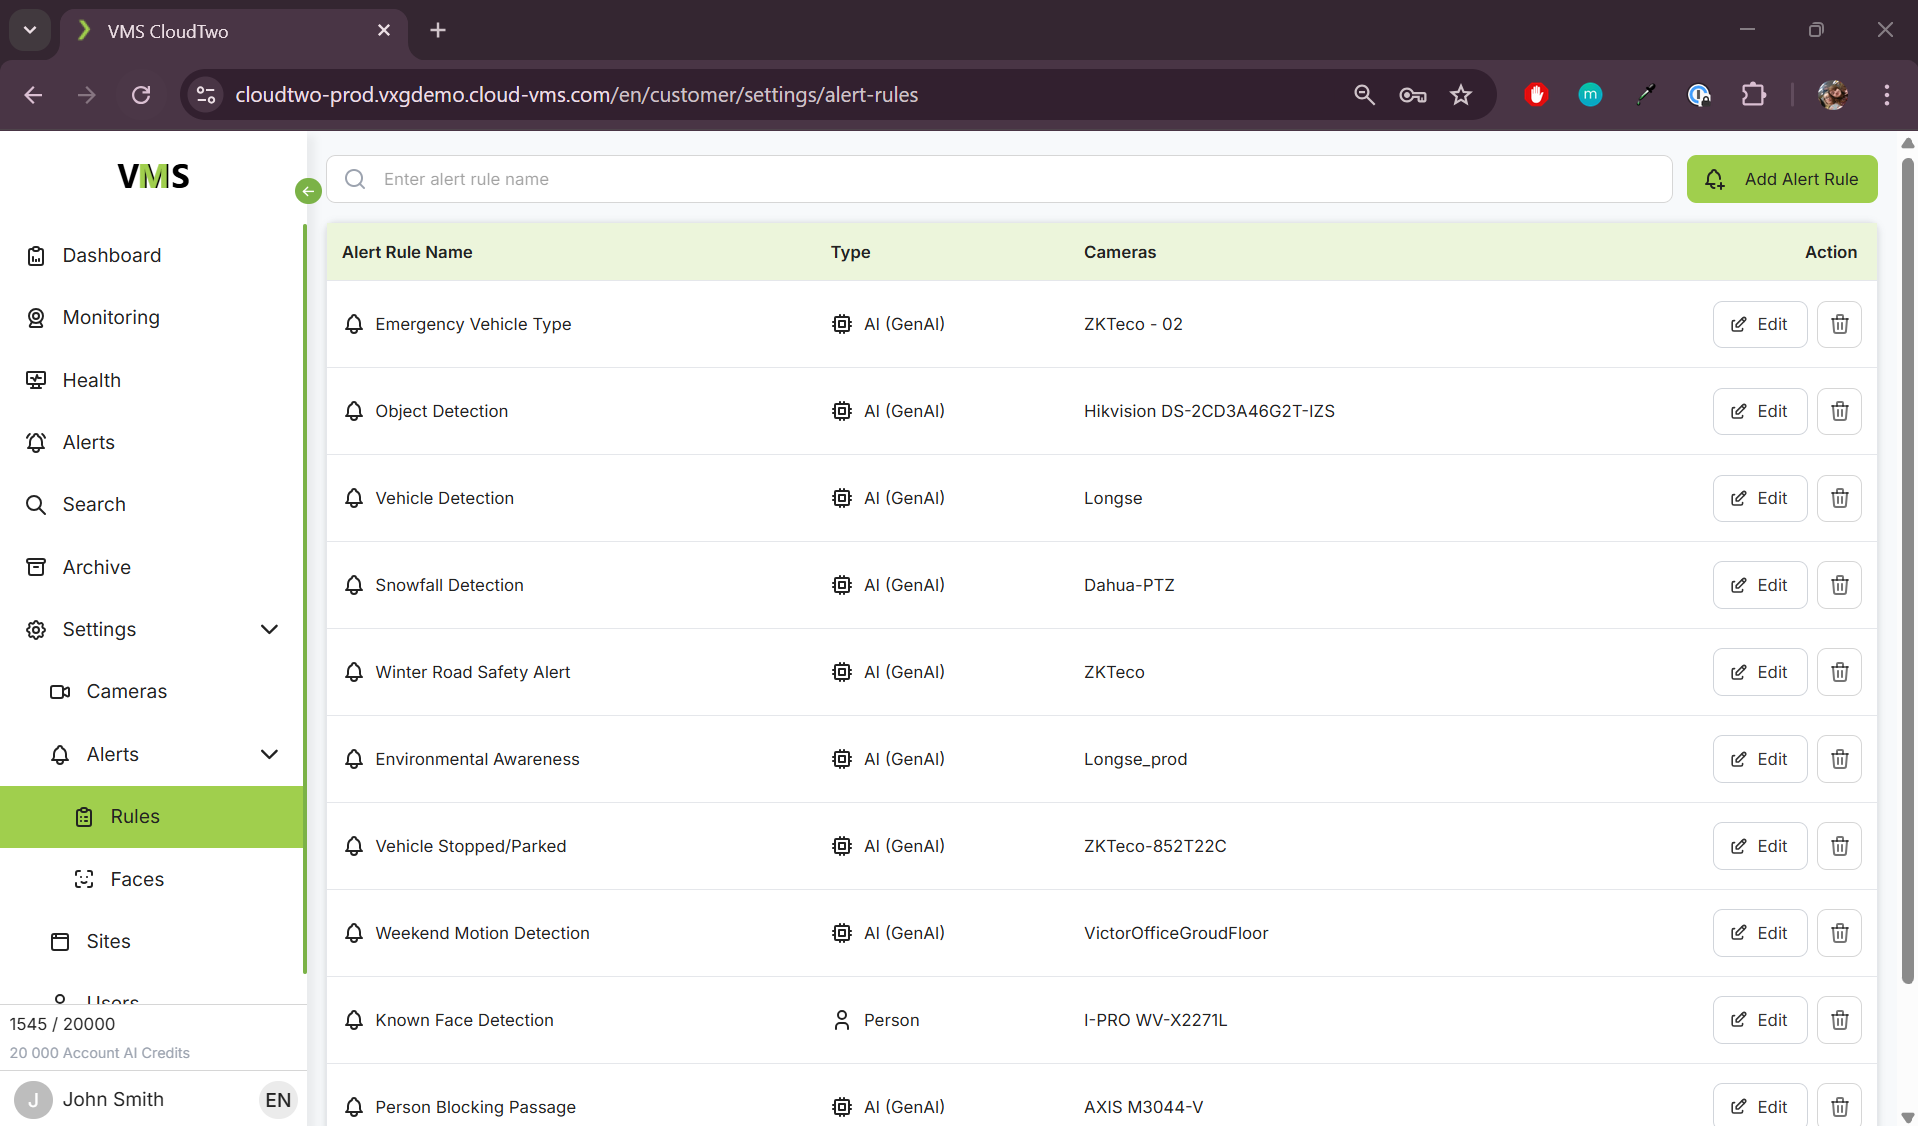Viewport: 1918px width, 1126px height.
Task: Click the password key icon
Action: (x=1412, y=95)
